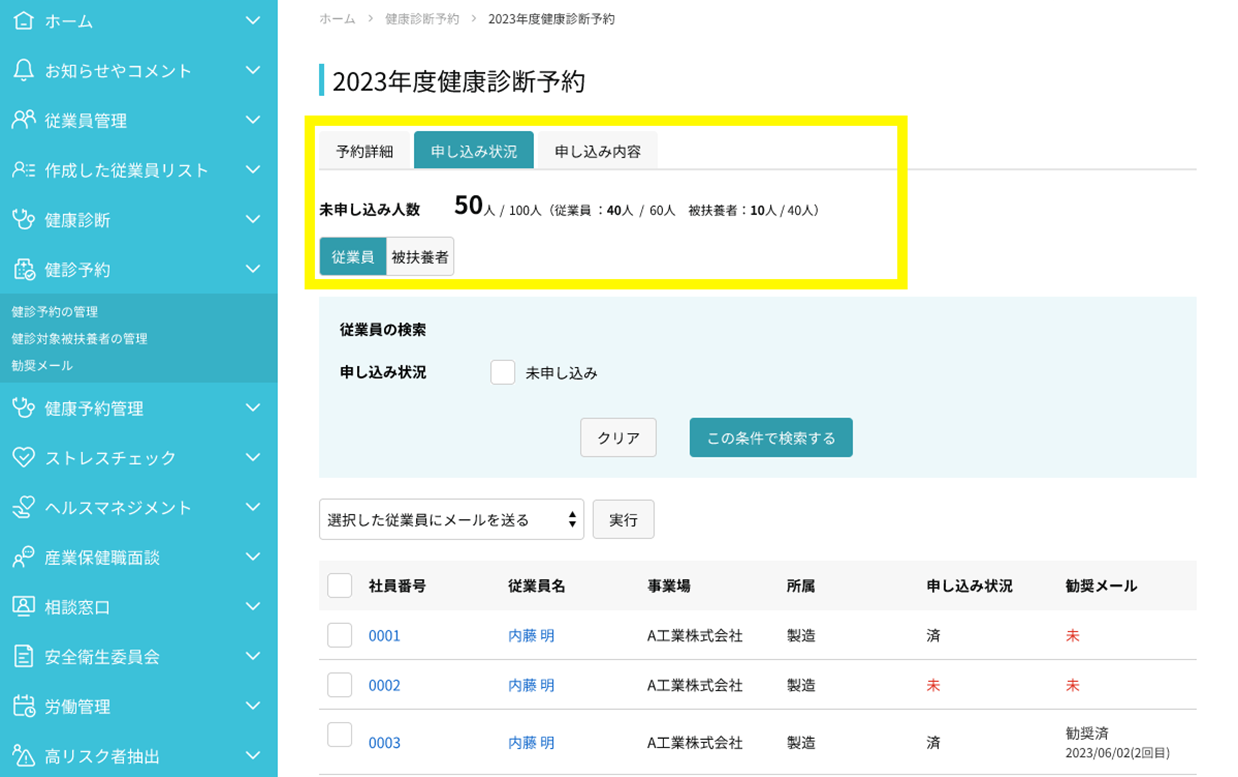
Task: Click the 実行 button
Action: tap(623, 520)
